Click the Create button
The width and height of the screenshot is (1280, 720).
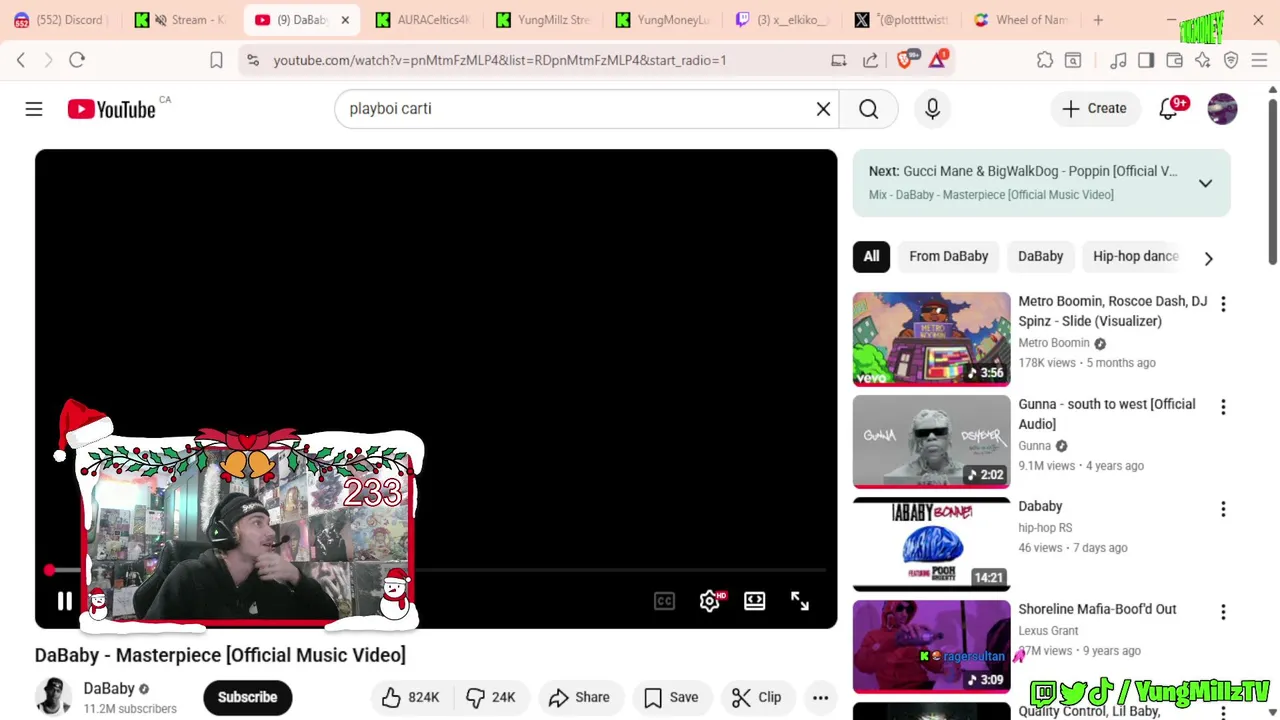tap(1094, 109)
